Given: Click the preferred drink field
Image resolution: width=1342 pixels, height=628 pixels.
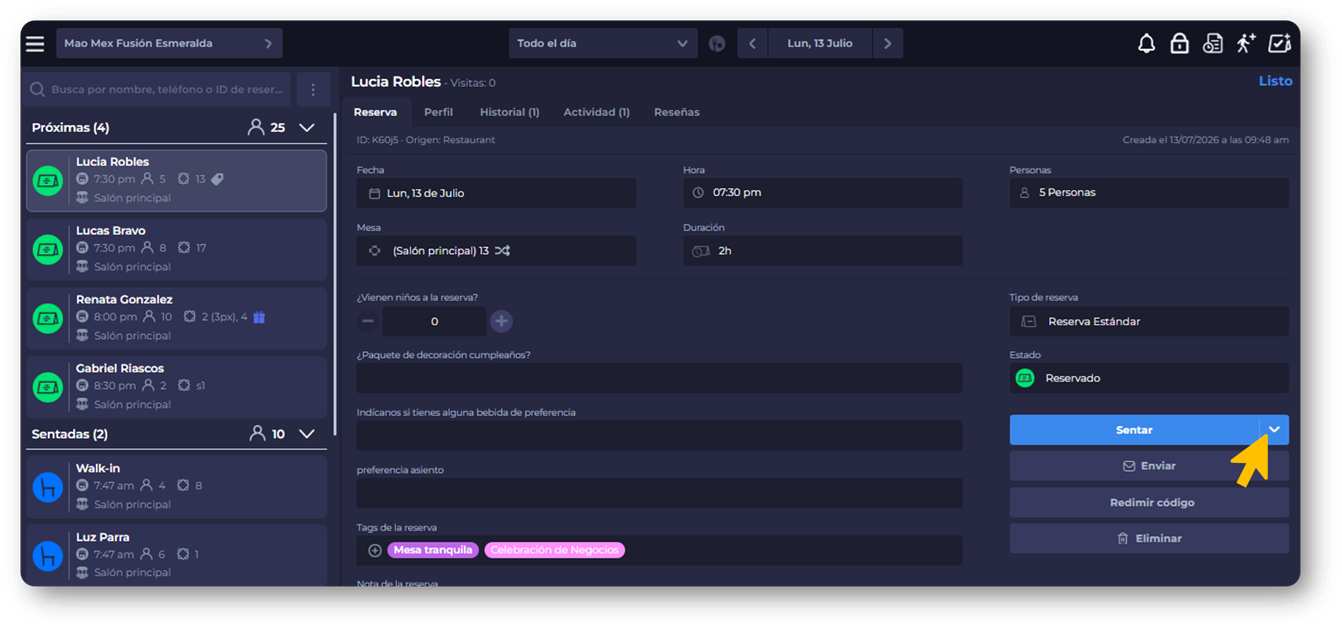Looking at the screenshot, I should click(659, 436).
